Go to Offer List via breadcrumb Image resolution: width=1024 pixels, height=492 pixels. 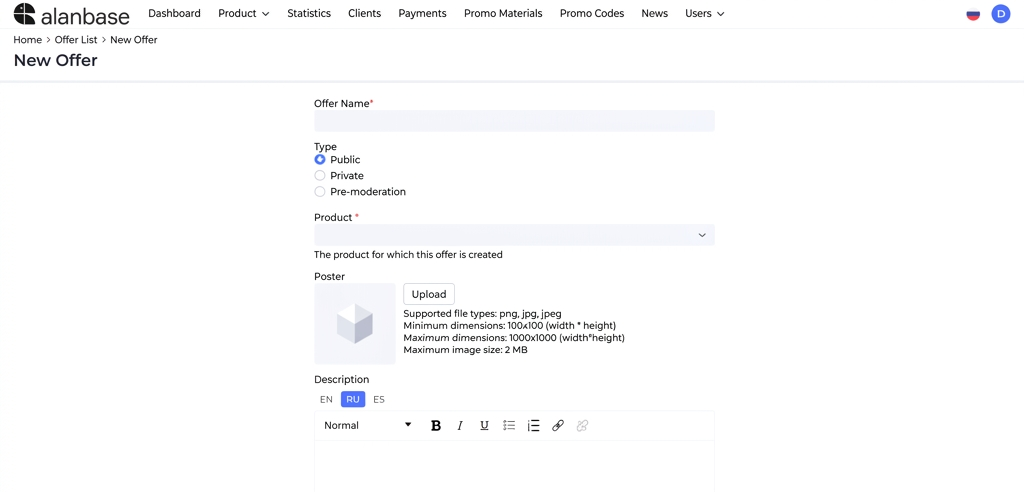[x=76, y=40]
